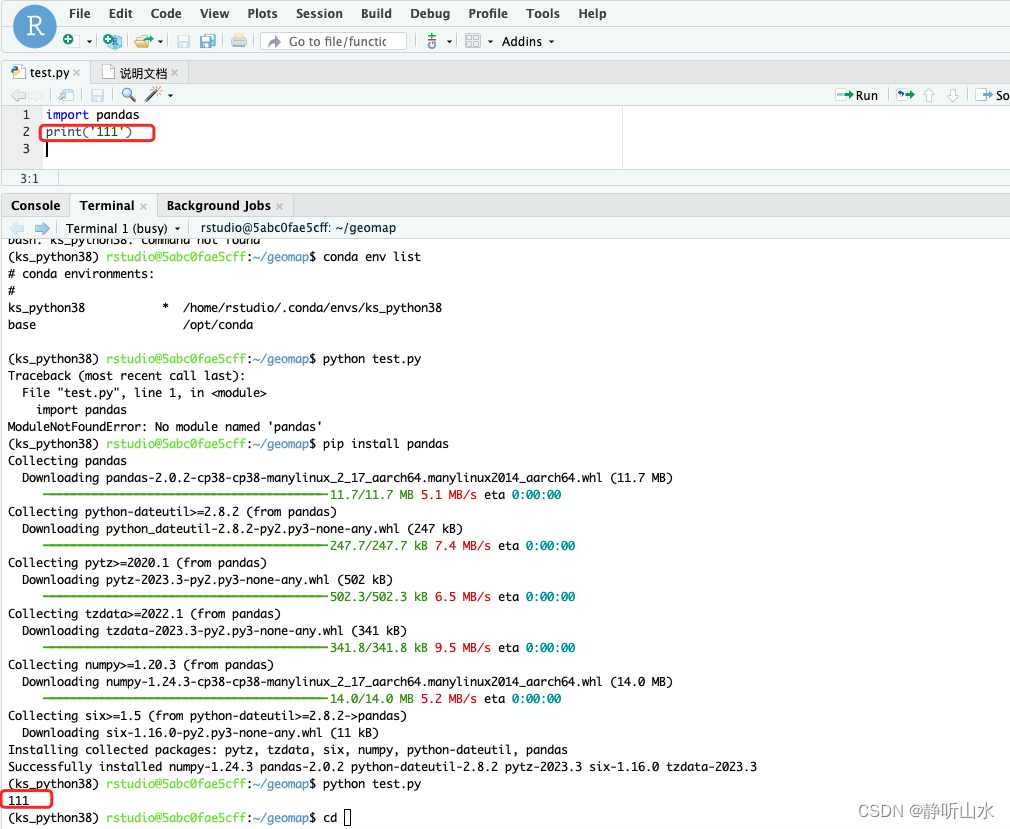Create a new project using the project icon
Image resolution: width=1010 pixels, height=829 pixels.
click(x=111, y=41)
